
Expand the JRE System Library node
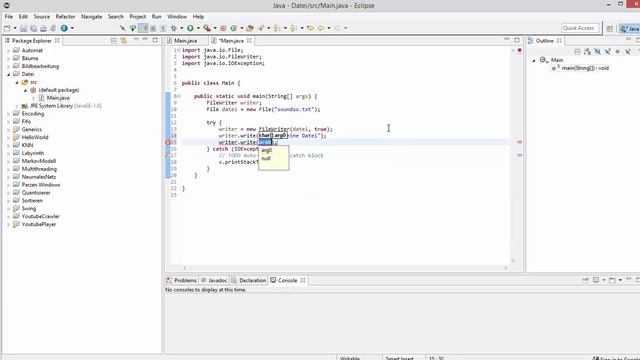click(17, 106)
